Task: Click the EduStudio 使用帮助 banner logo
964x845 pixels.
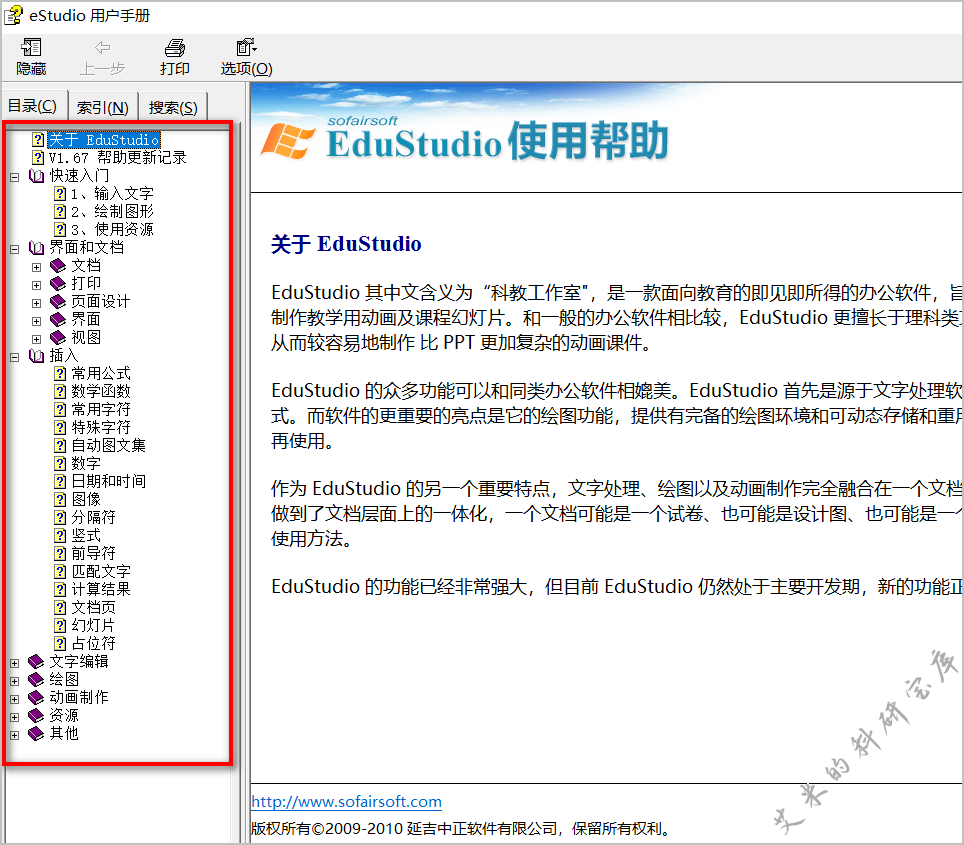Action: [x=465, y=140]
